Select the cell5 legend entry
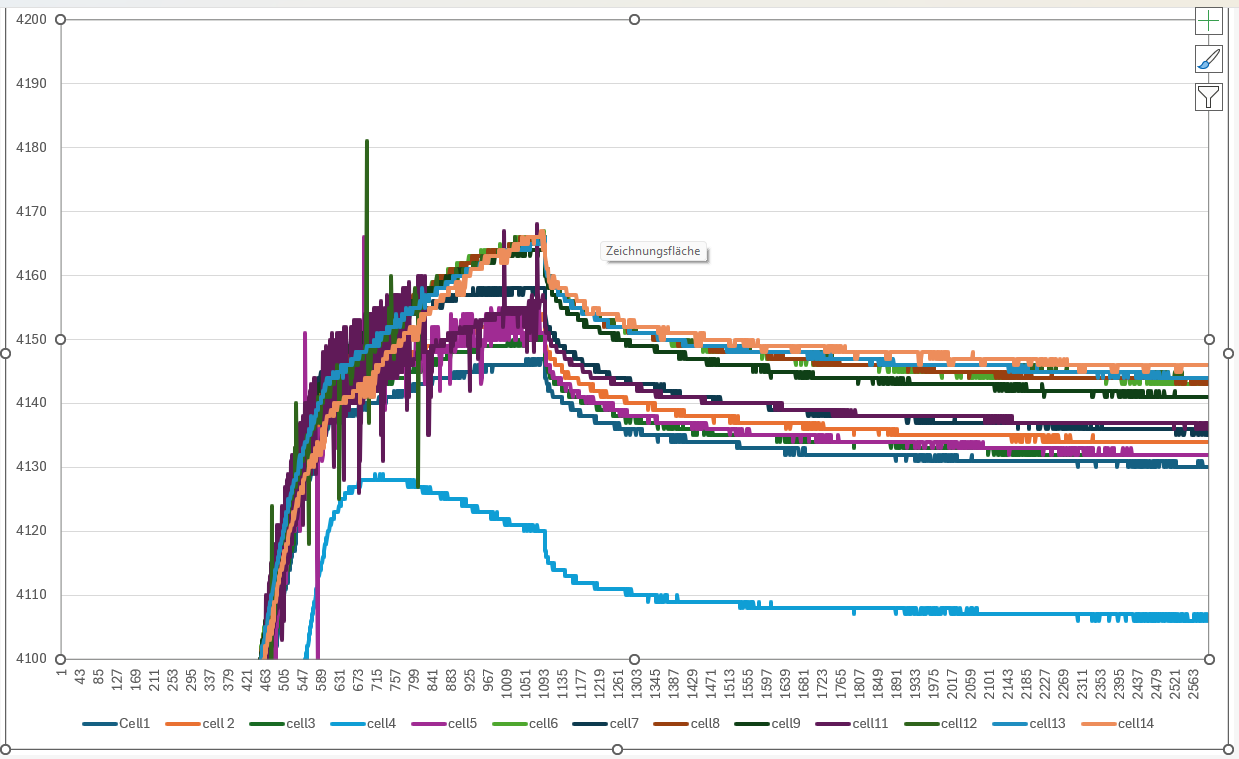The image size is (1239, 759). point(444,723)
